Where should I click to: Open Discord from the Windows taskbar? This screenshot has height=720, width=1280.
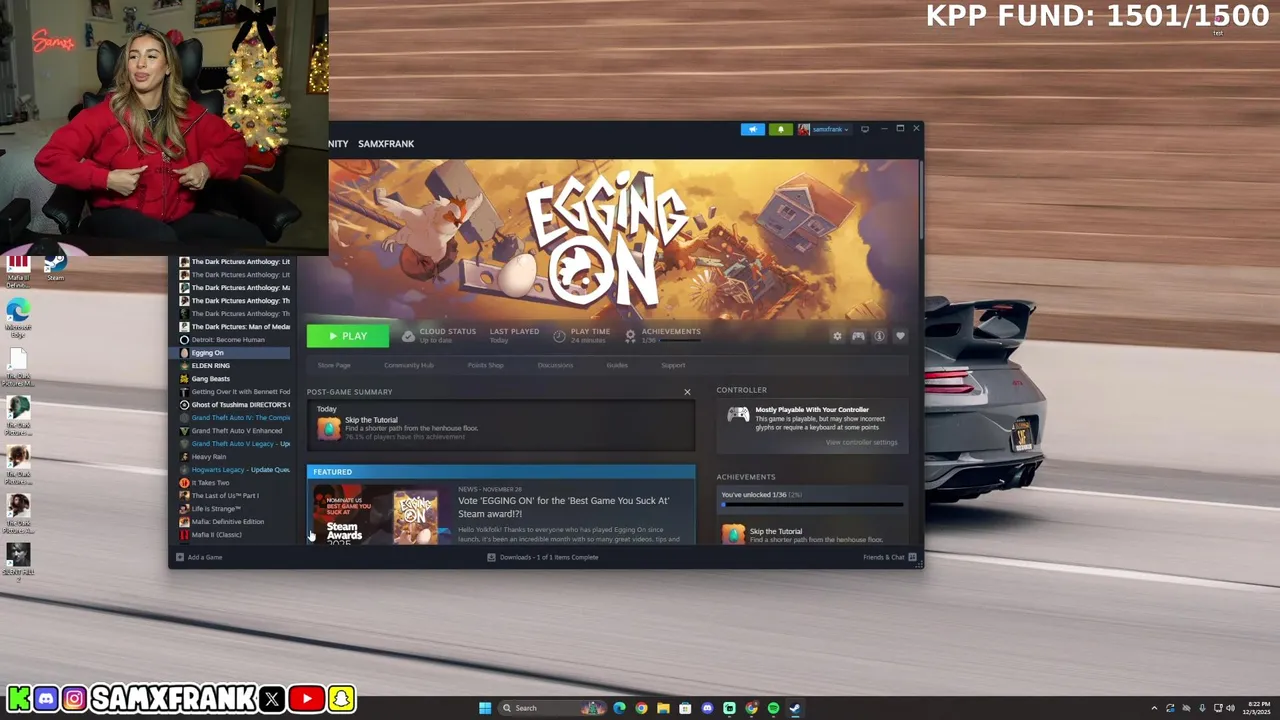point(707,708)
